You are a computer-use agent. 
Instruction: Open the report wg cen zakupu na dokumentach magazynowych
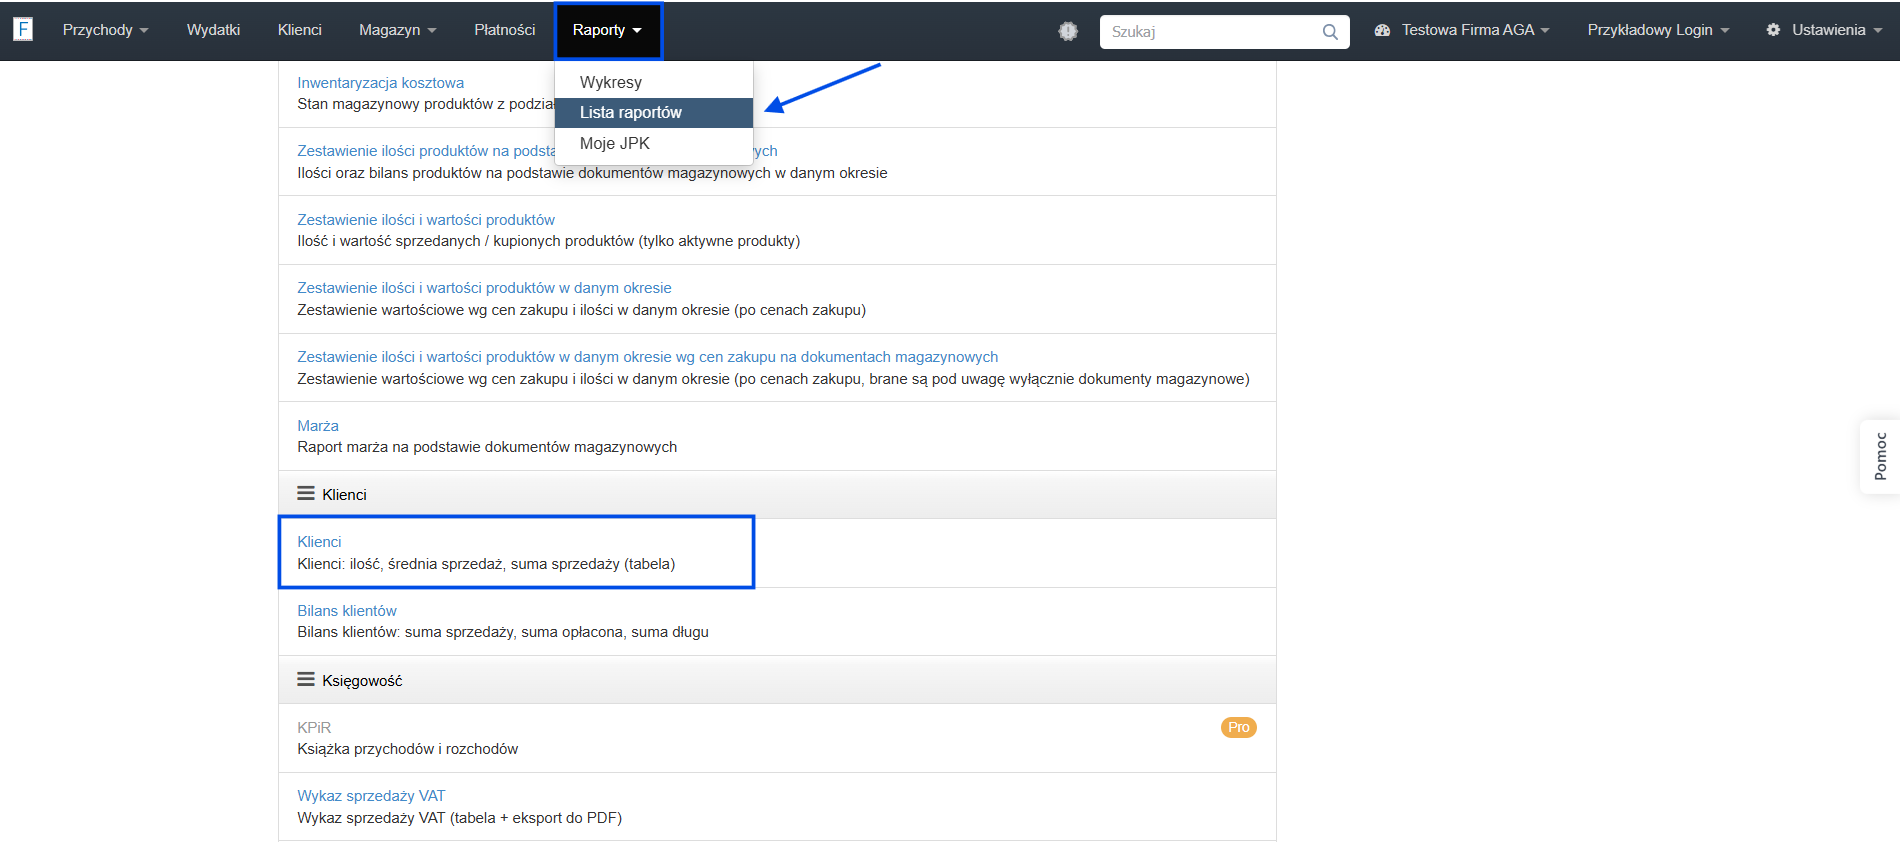pos(647,357)
